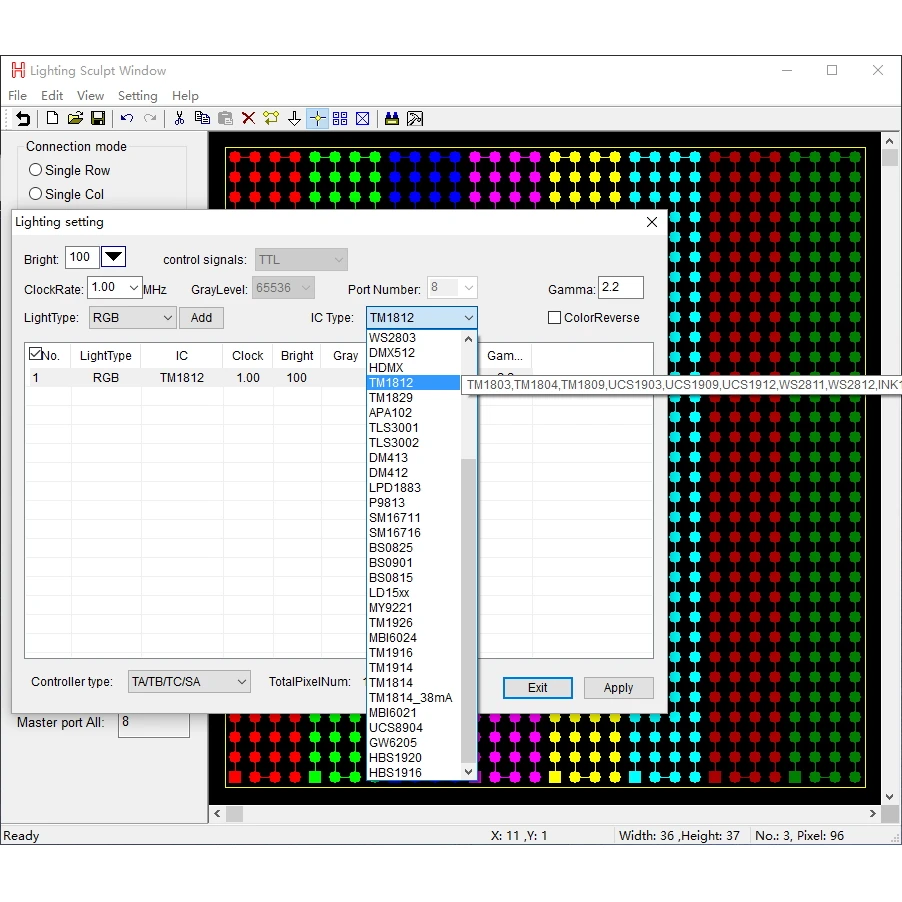This screenshot has width=902, height=902.
Task: Choose WS2803 from IC Type list
Action: tap(414, 338)
